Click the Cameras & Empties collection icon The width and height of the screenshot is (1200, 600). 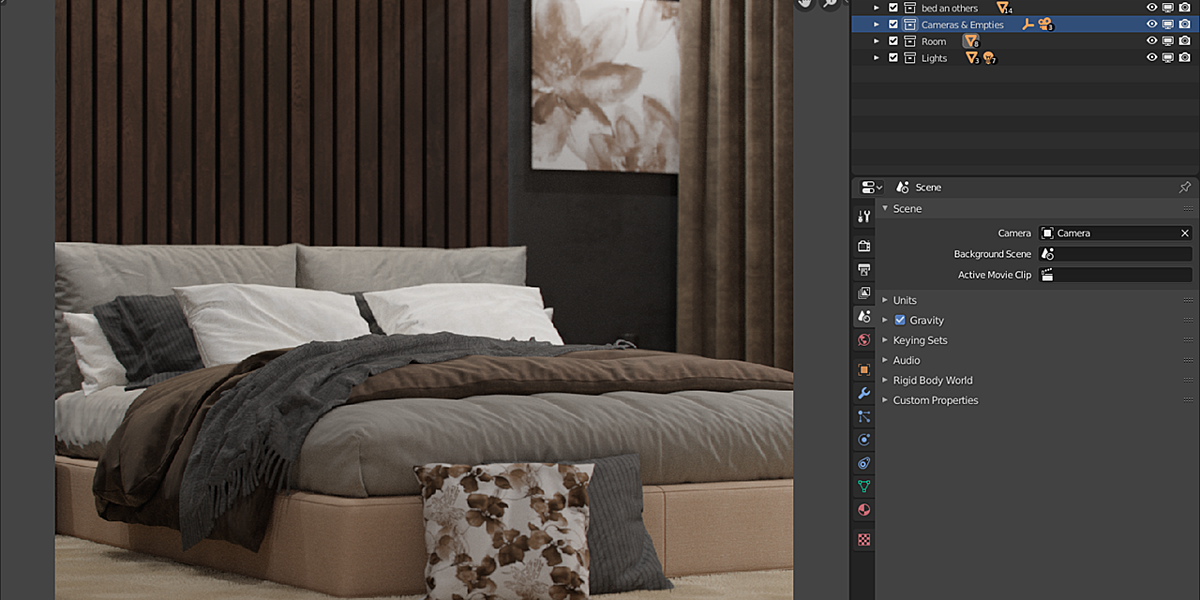[910, 24]
